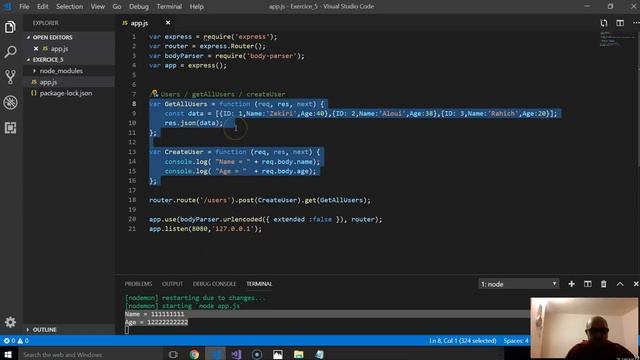Click the code minimap preview
This screenshot has width=640, height=360.
coord(616,39)
